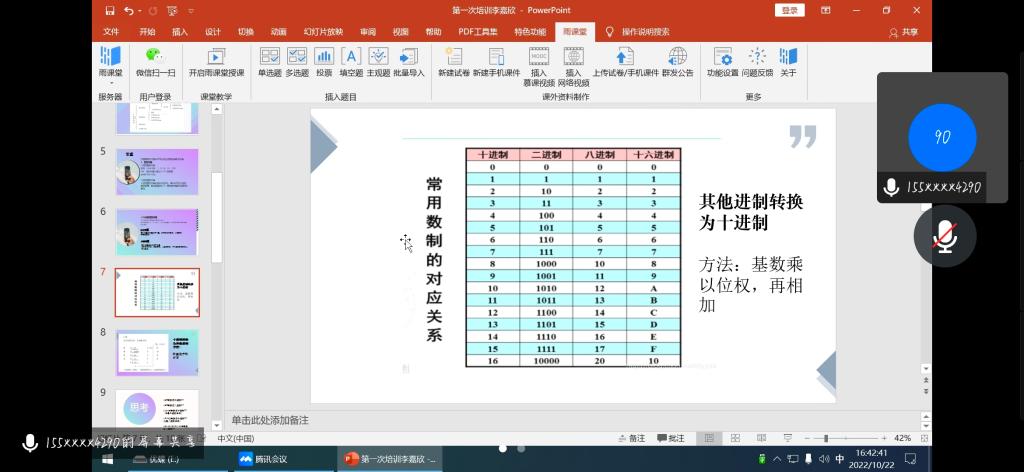
Task: Click the 新建试卷 new test paper icon
Action: point(453,61)
